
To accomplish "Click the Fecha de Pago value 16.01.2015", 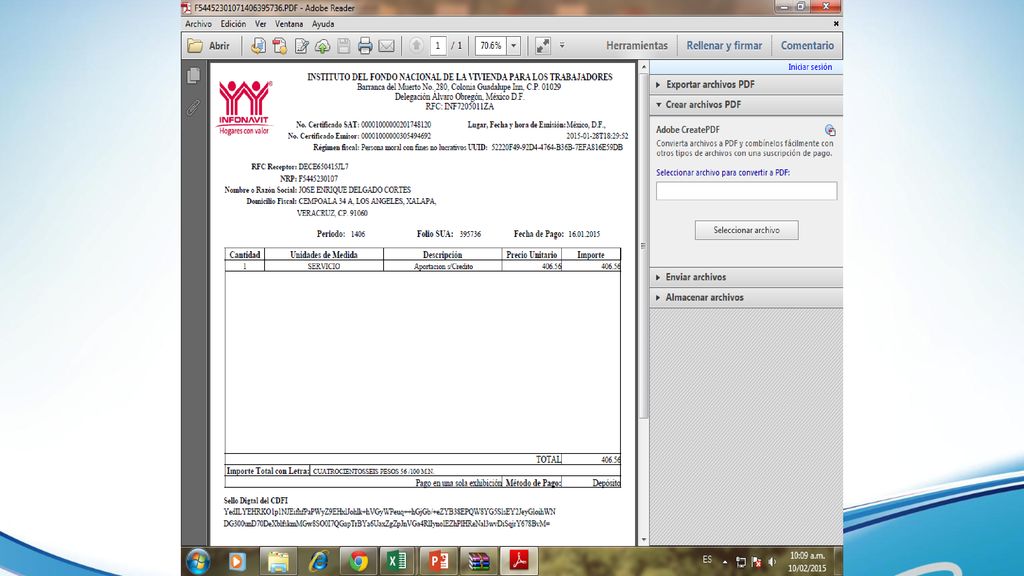I will [584, 234].
